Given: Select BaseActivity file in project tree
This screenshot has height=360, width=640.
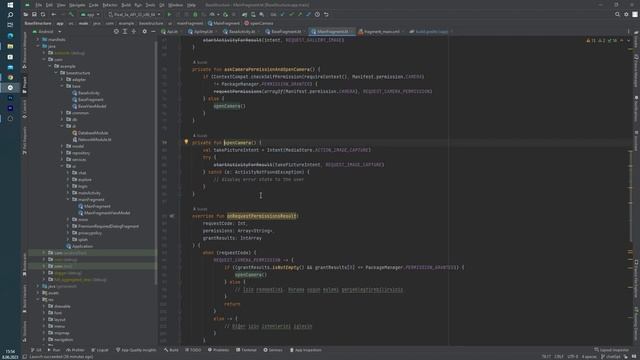Looking at the screenshot, I should 89,93.
